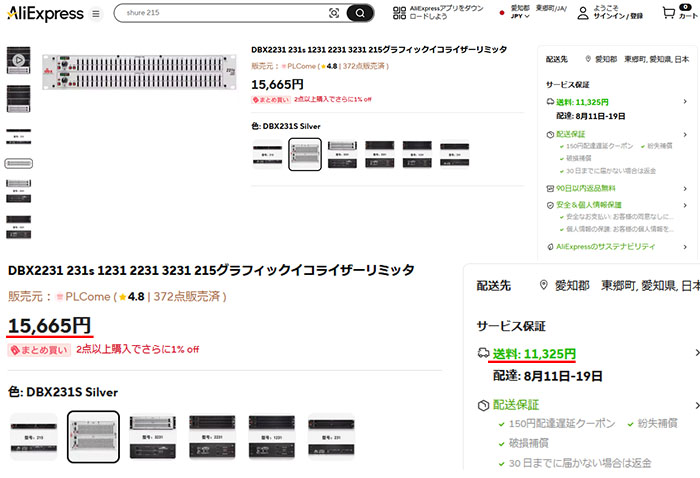
Task: Open AliExpressのサステナビリティ link
Action: coord(605,246)
